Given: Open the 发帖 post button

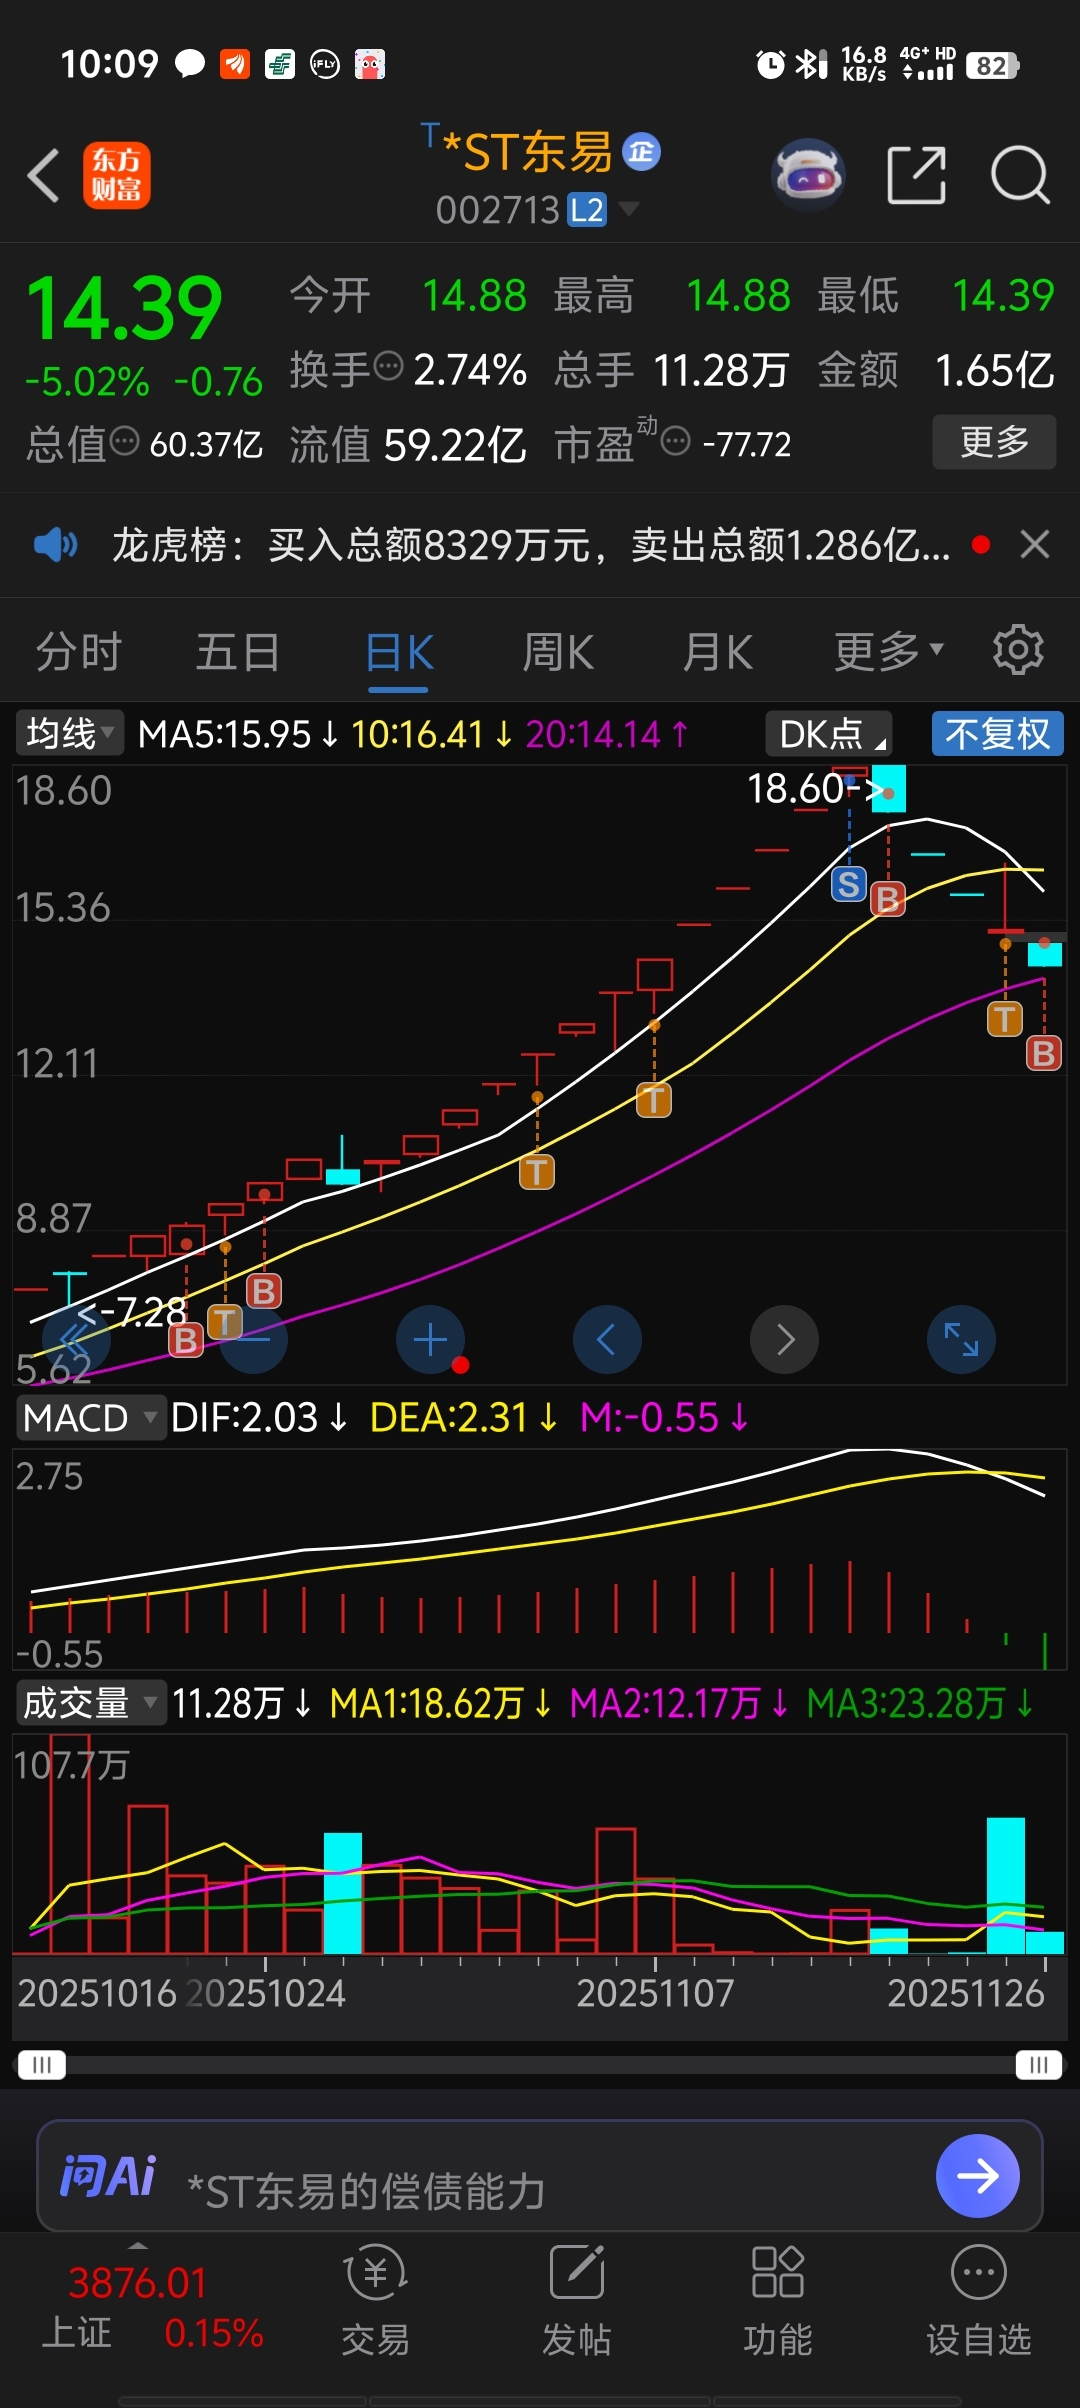Looking at the screenshot, I should 577,2300.
